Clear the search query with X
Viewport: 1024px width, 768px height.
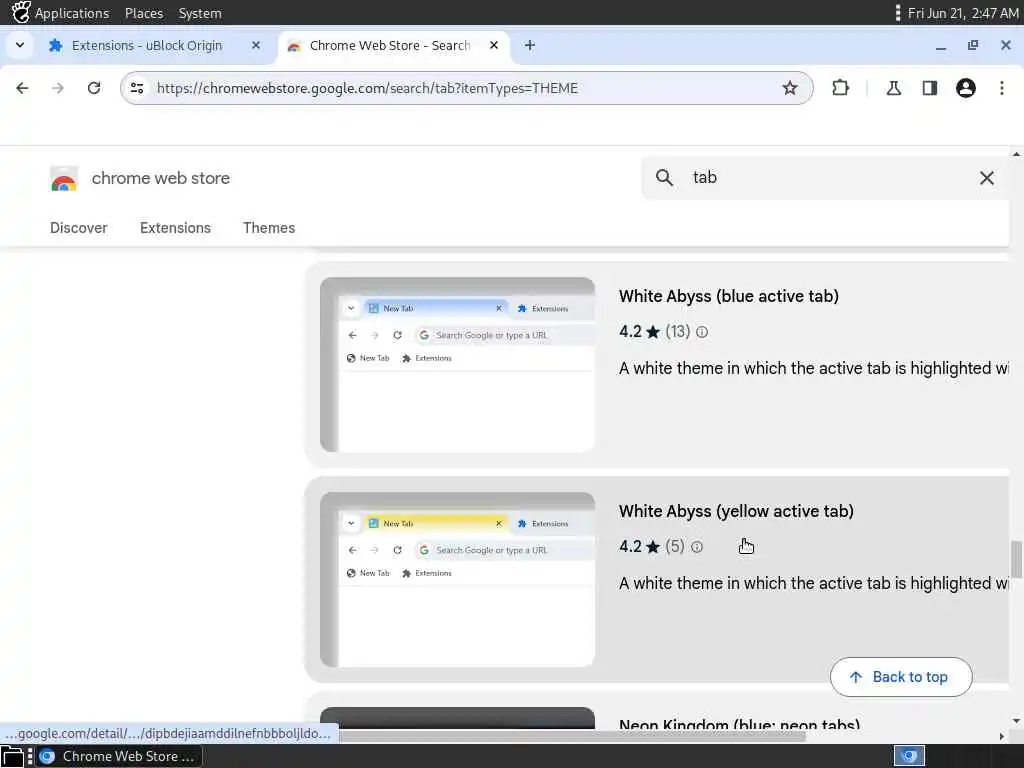pos(987,178)
